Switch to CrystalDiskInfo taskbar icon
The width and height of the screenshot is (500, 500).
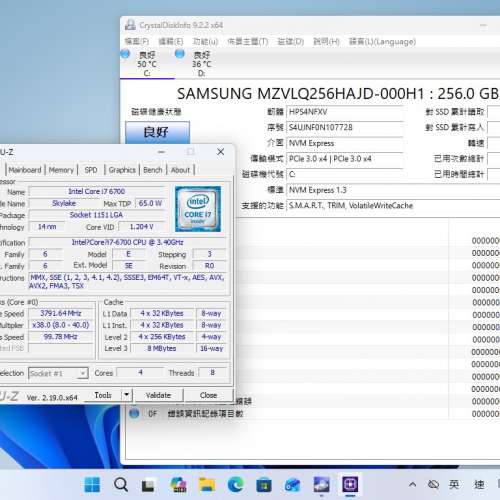point(321,484)
